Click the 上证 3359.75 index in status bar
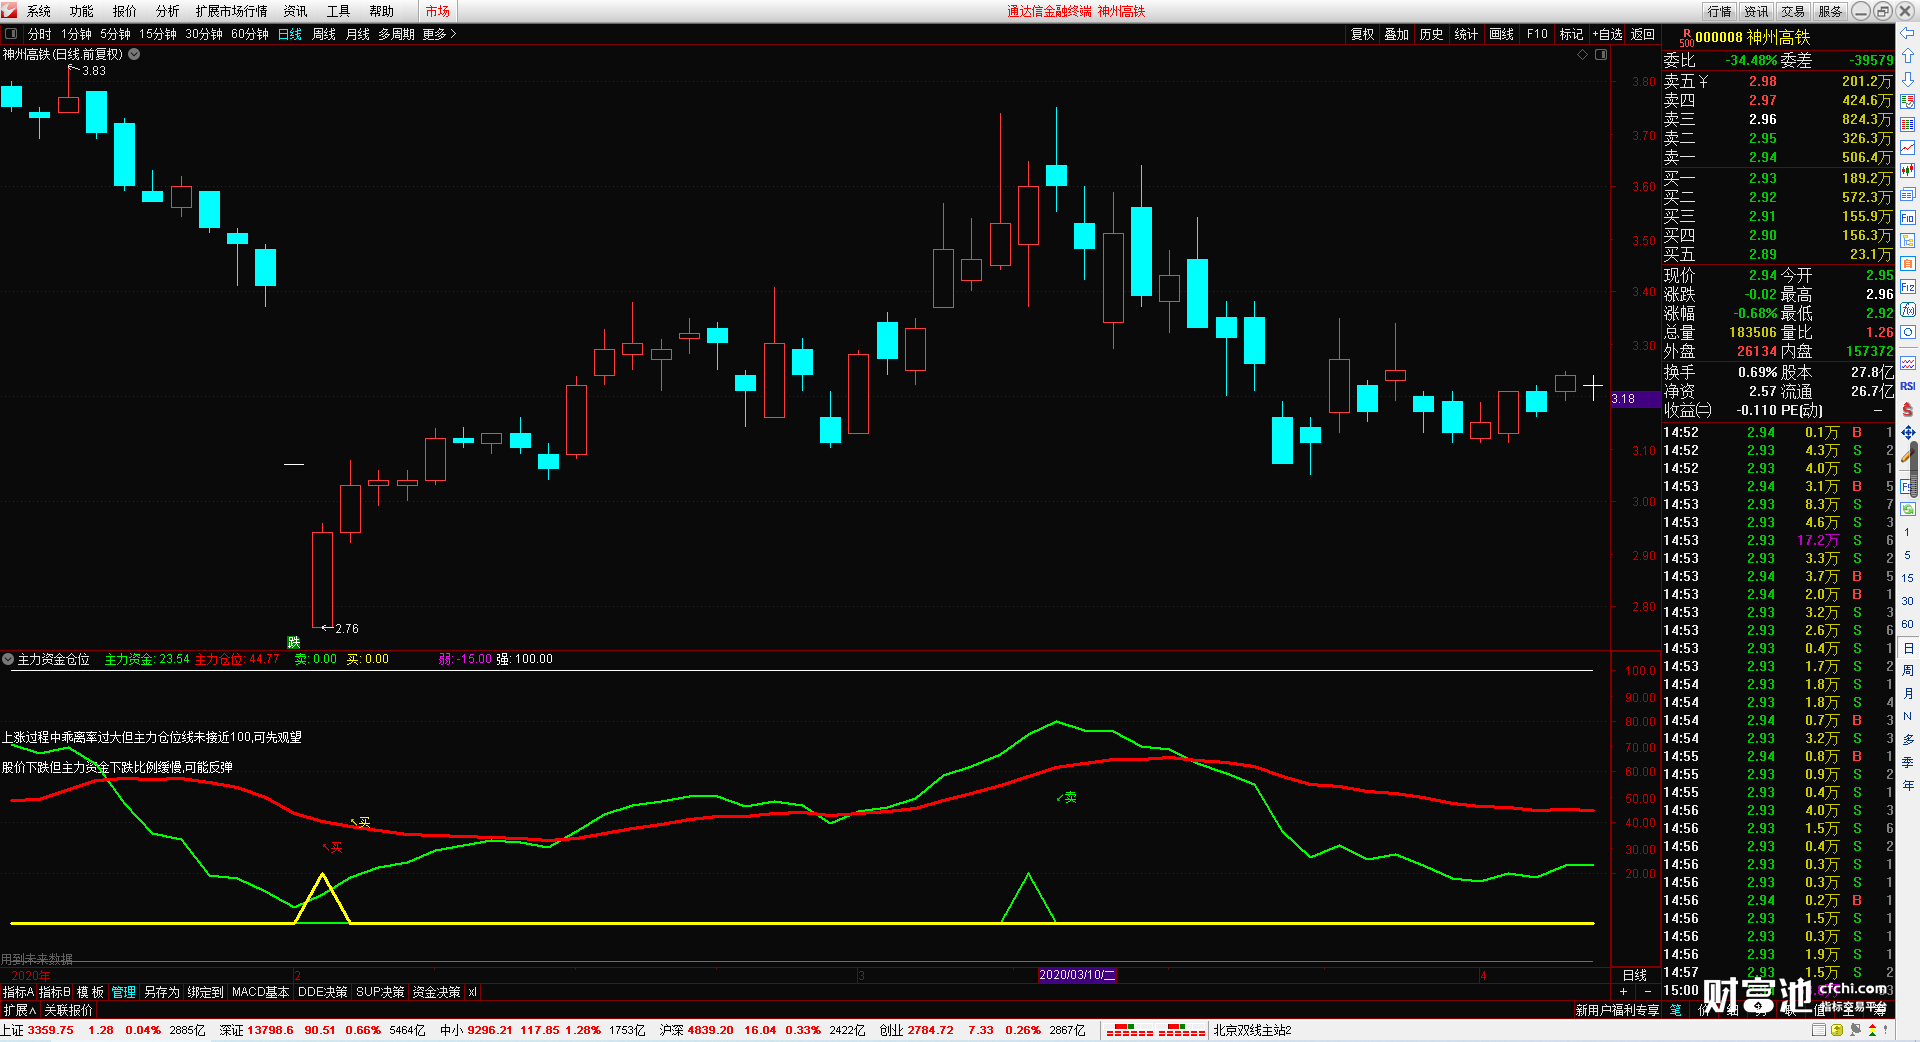Viewport: 1920px width, 1042px height. pos(38,1030)
